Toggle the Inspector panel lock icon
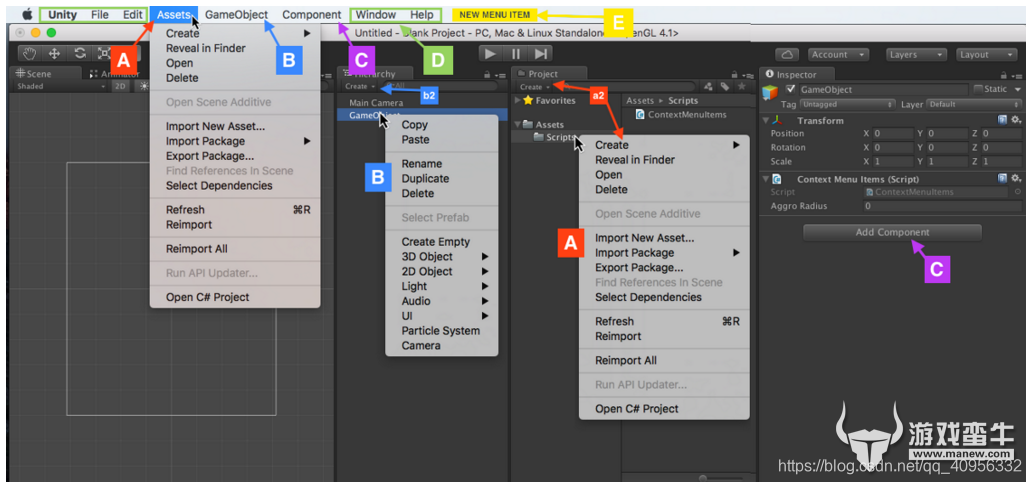 click(x=1002, y=76)
